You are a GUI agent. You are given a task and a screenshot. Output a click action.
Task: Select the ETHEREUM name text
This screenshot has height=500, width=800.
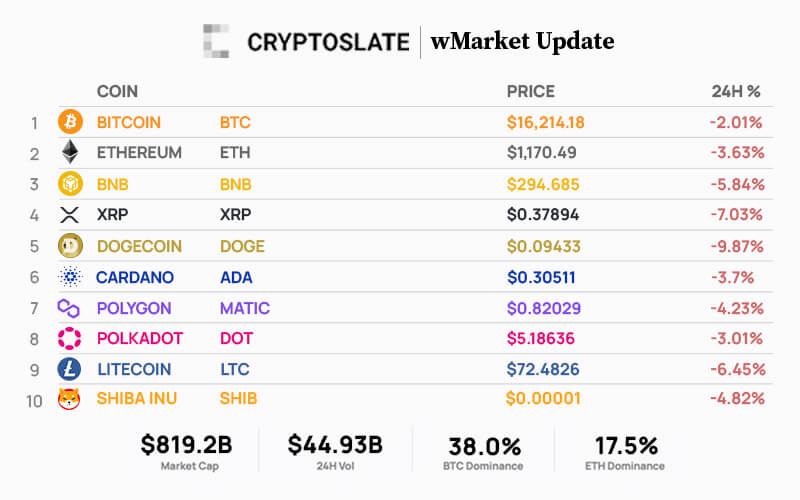click(x=139, y=153)
